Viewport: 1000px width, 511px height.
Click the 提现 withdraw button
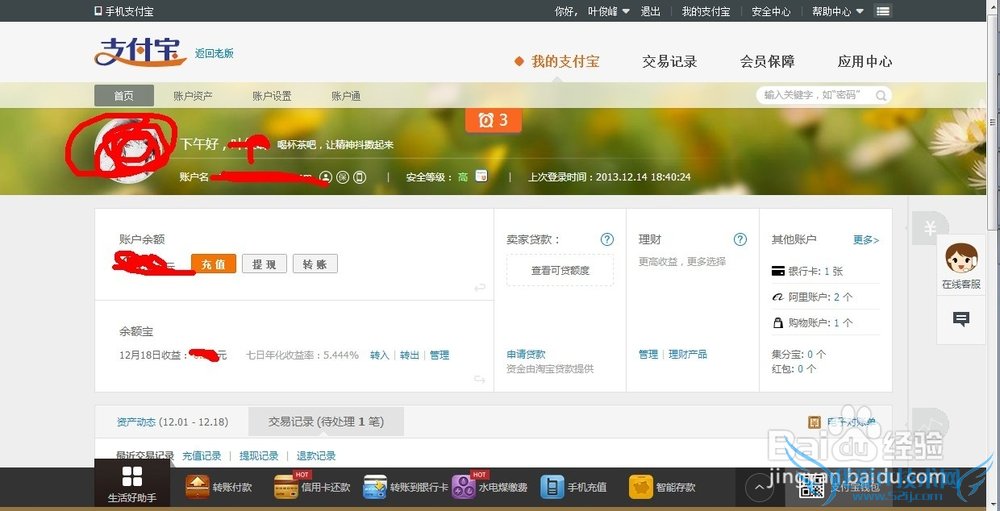point(264,264)
